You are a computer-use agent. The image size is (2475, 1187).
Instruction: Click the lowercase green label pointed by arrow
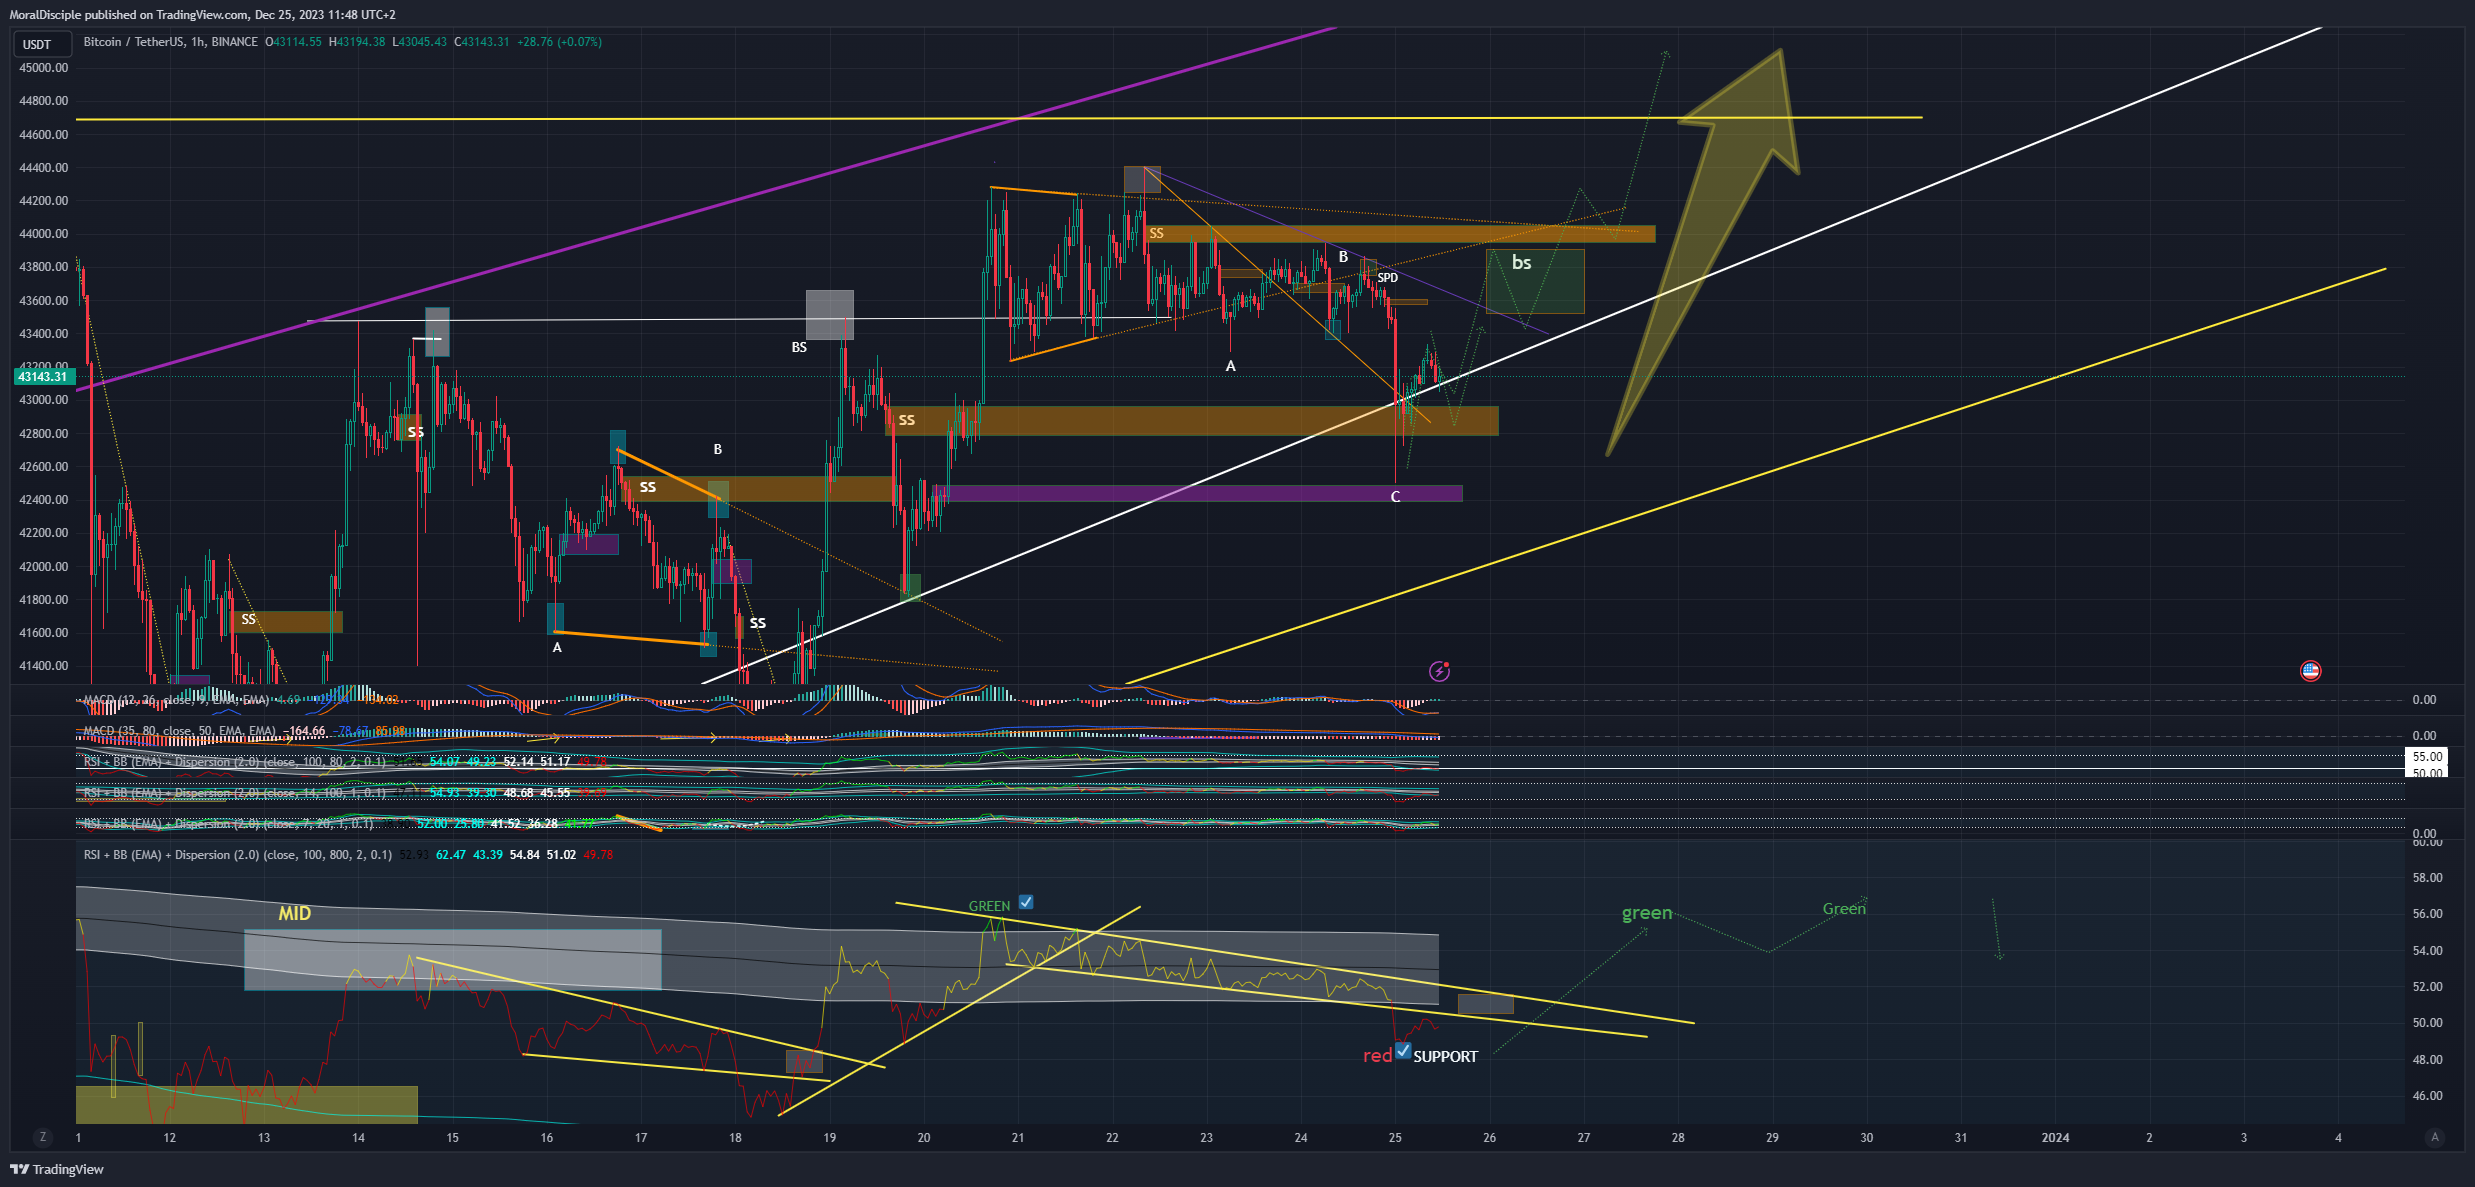coord(1646,913)
